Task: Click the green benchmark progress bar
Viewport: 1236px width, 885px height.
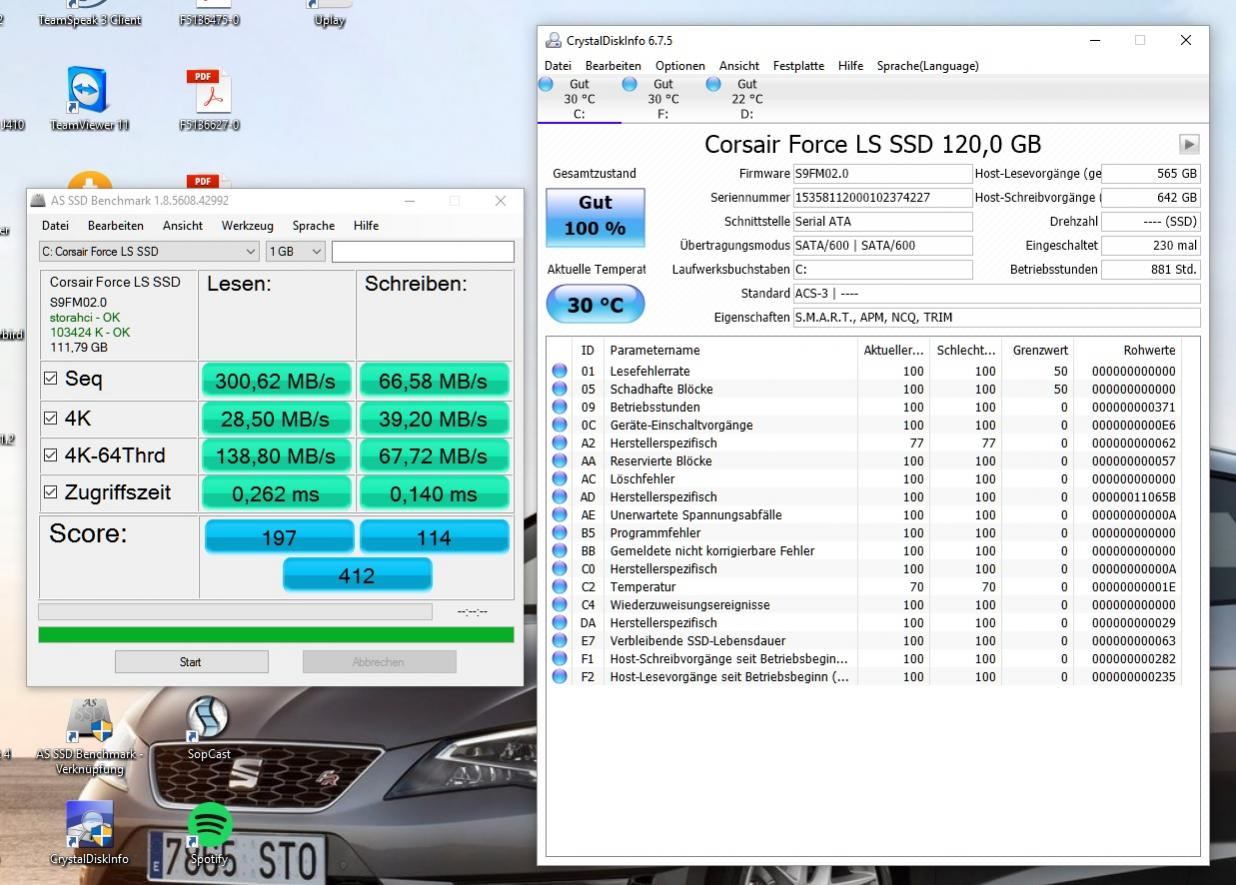Action: (276, 634)
